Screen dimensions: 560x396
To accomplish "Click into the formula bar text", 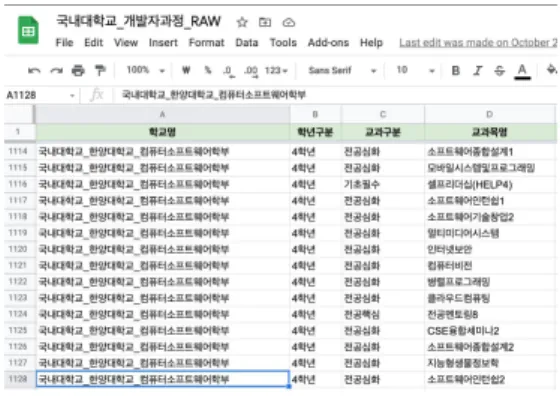I will point(214,95).
